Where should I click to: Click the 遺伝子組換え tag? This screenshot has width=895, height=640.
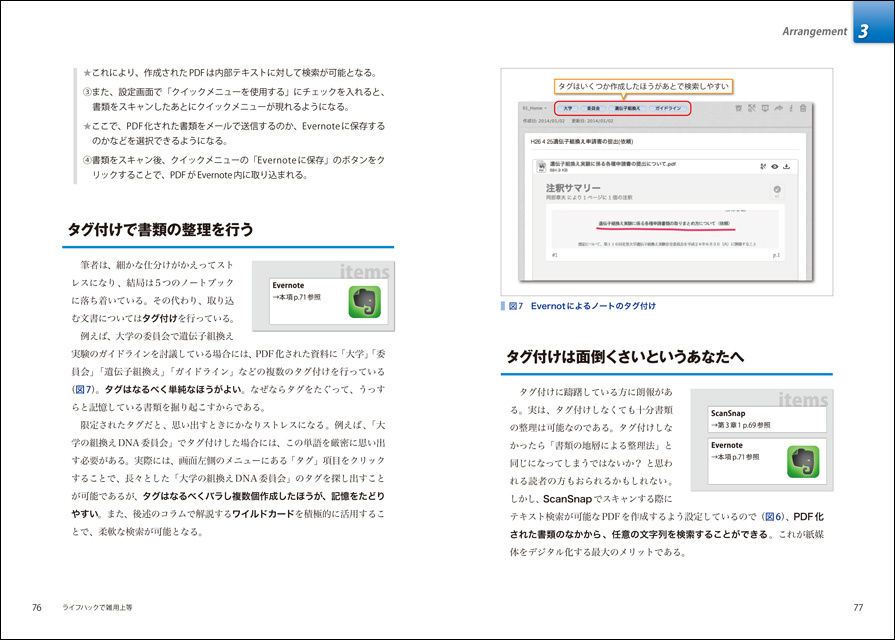click(628, 107)
